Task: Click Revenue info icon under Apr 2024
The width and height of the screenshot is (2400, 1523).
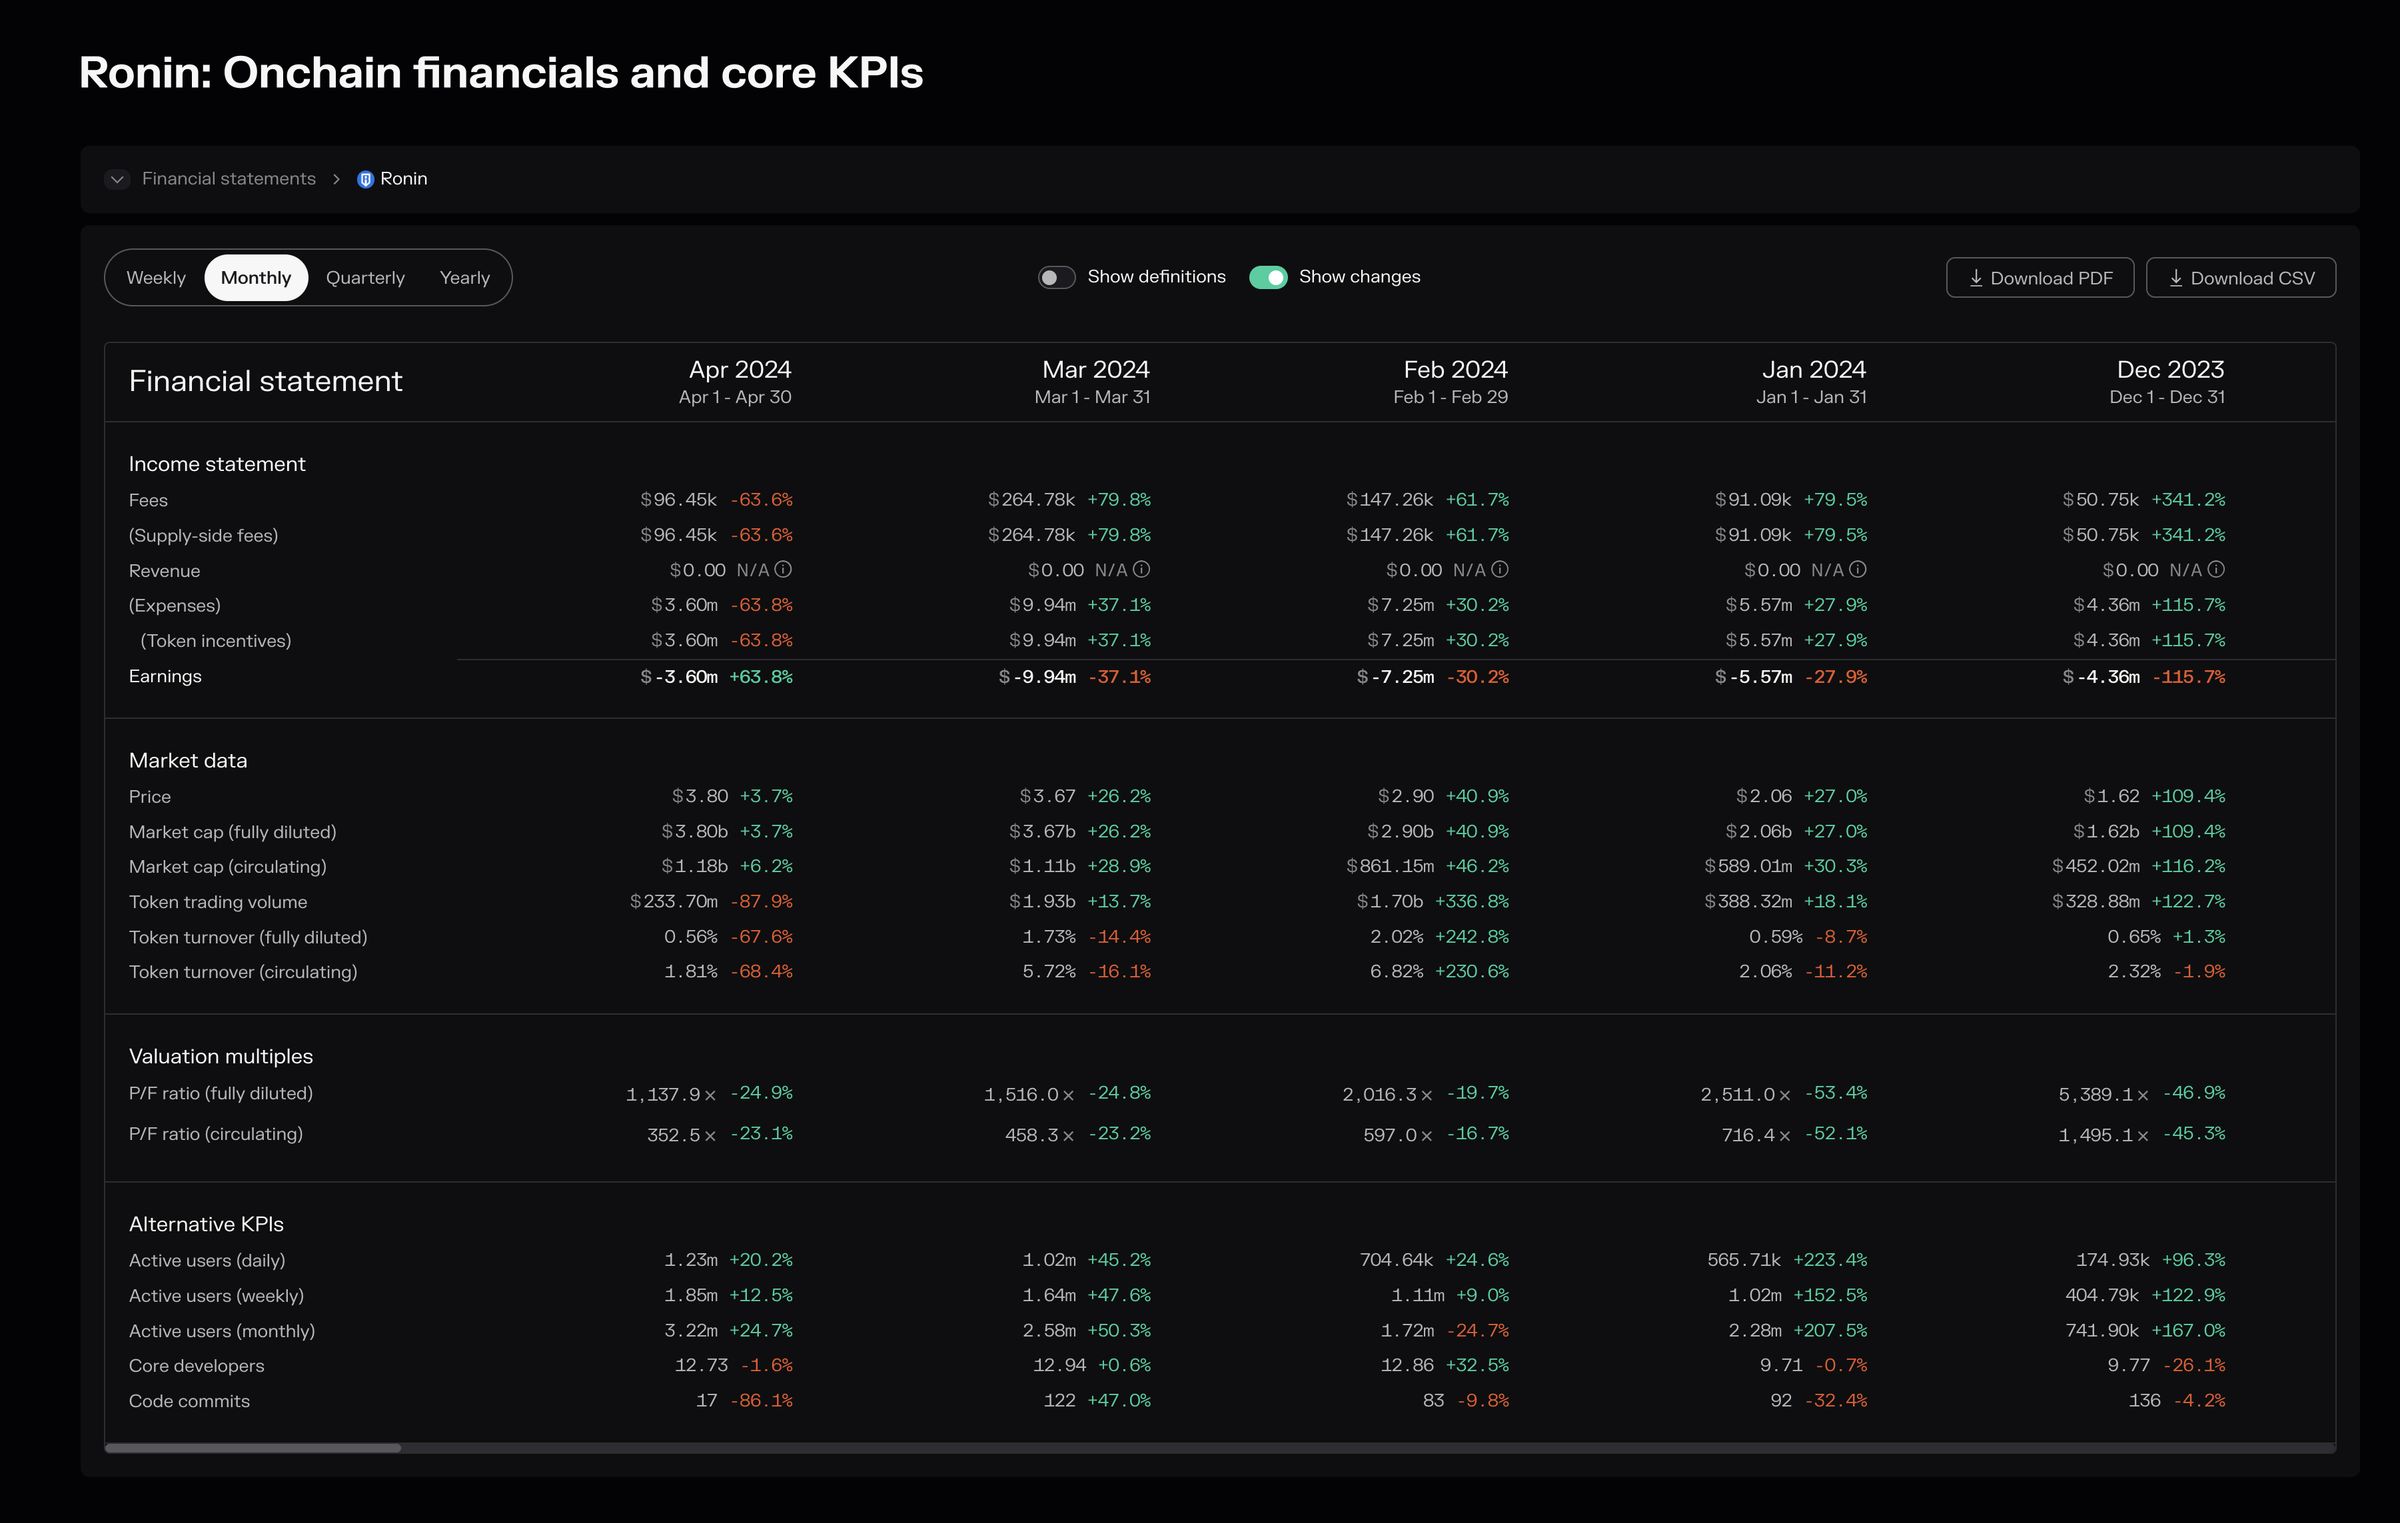Action: (x=783, y=569)
